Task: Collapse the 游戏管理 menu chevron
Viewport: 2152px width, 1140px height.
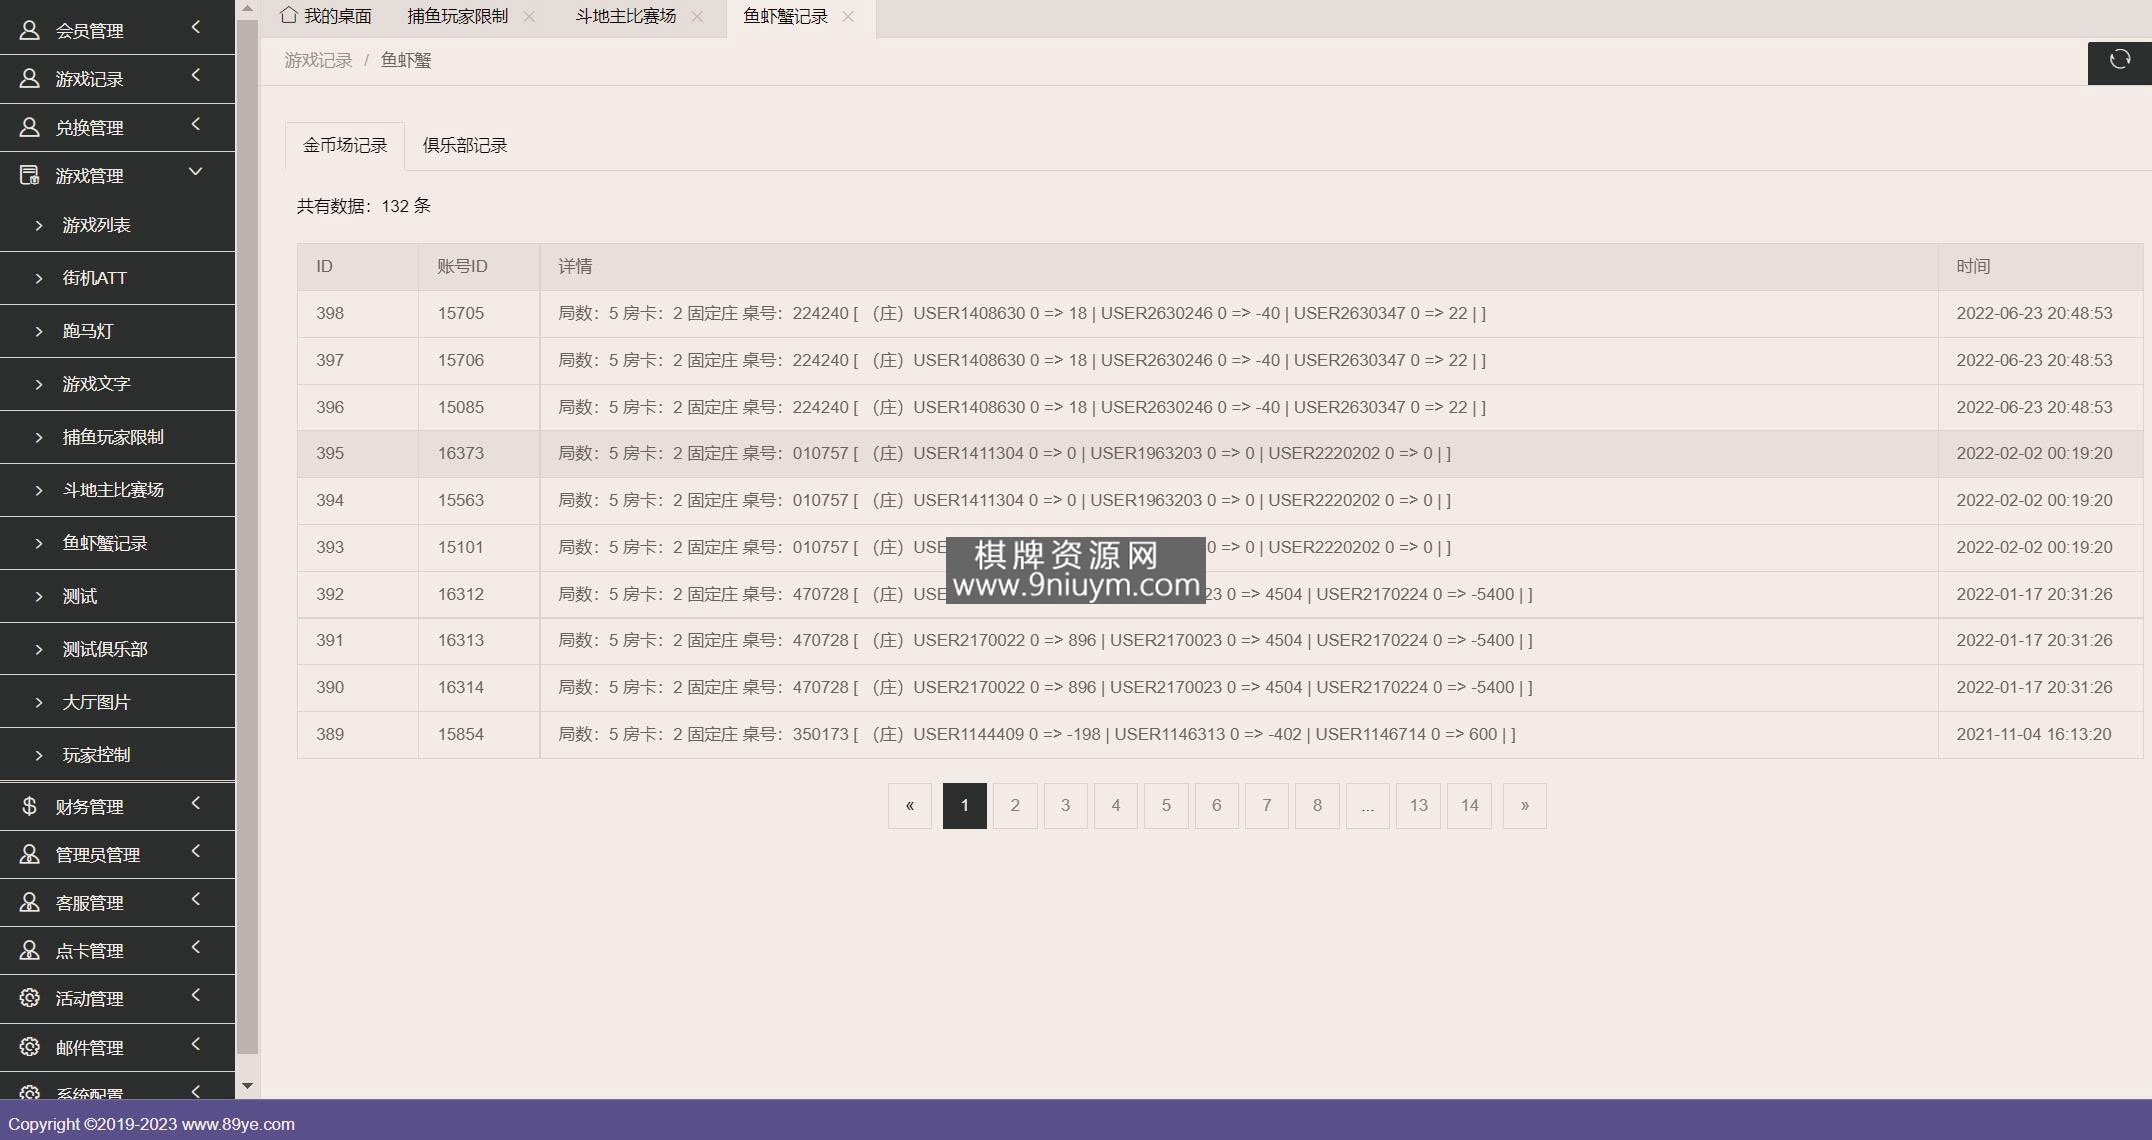Action: [196, 172]
